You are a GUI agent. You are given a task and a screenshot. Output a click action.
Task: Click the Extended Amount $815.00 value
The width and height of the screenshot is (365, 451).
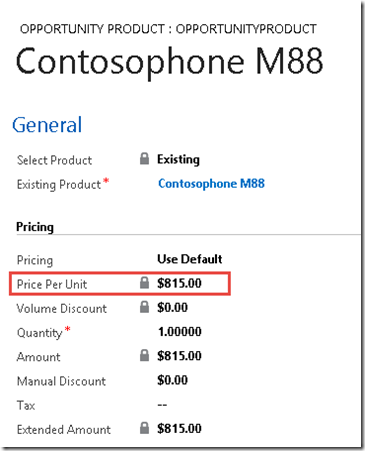(179, 429)
